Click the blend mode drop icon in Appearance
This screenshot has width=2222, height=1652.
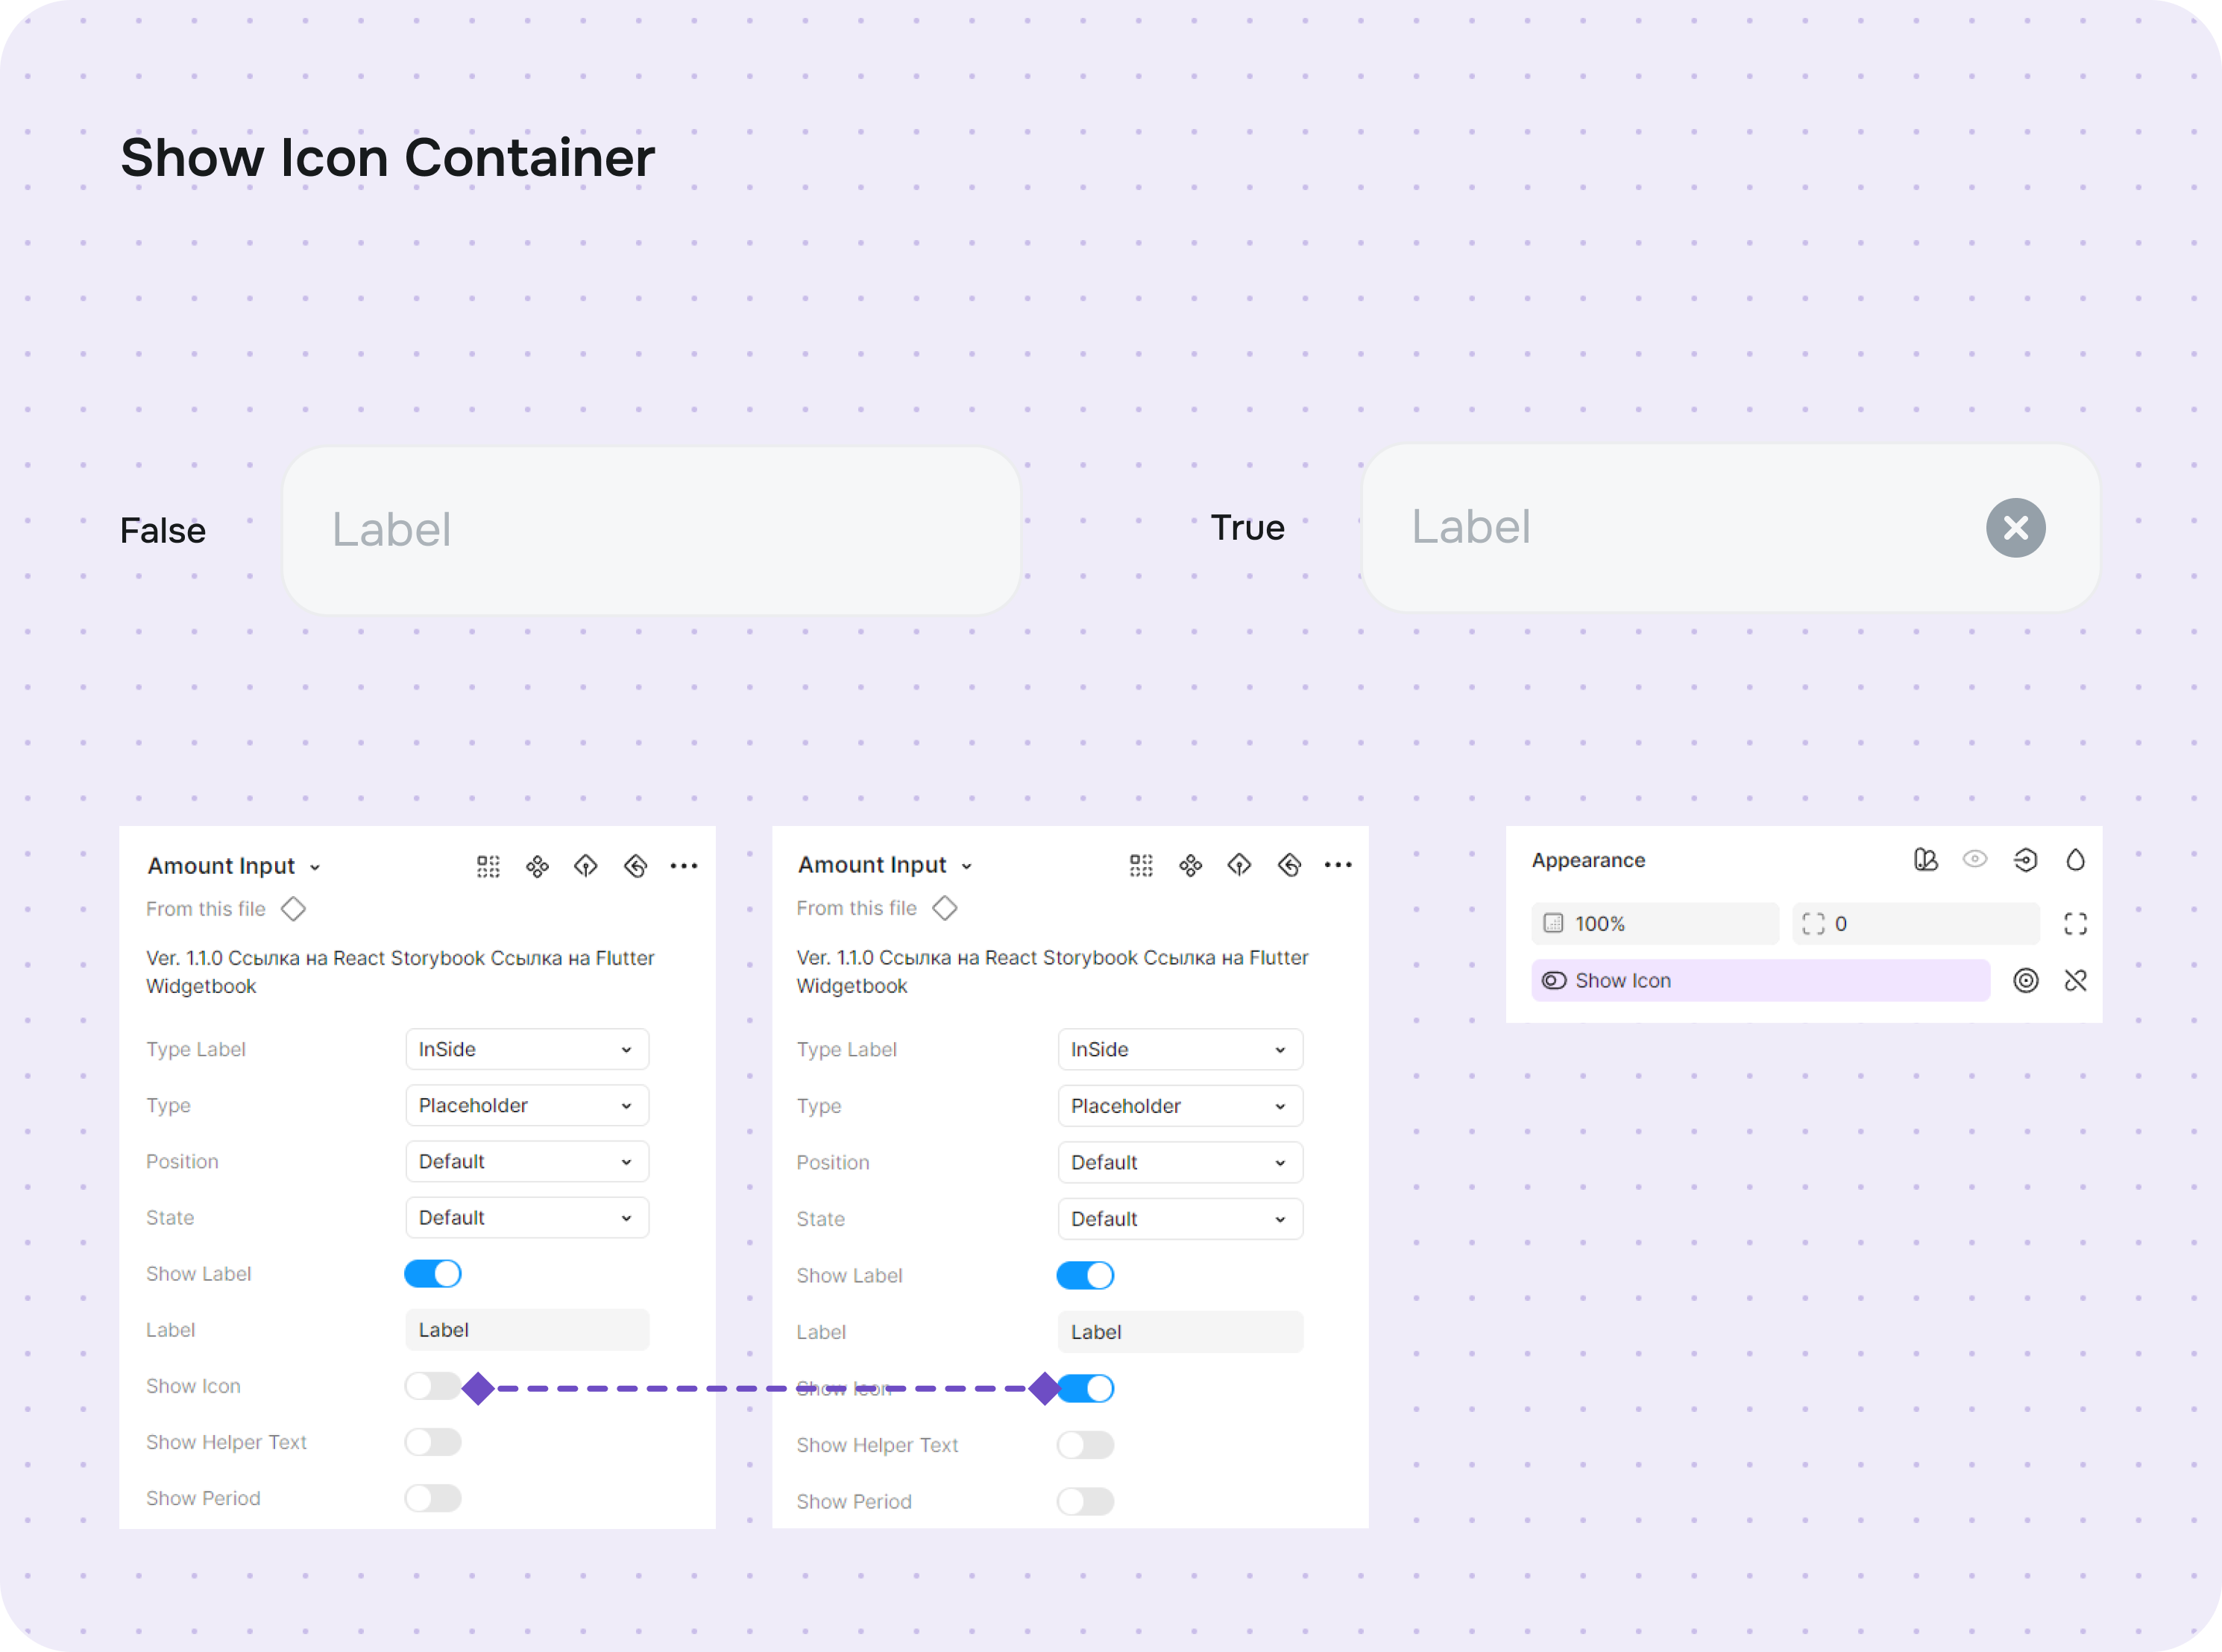point(2075,860)
